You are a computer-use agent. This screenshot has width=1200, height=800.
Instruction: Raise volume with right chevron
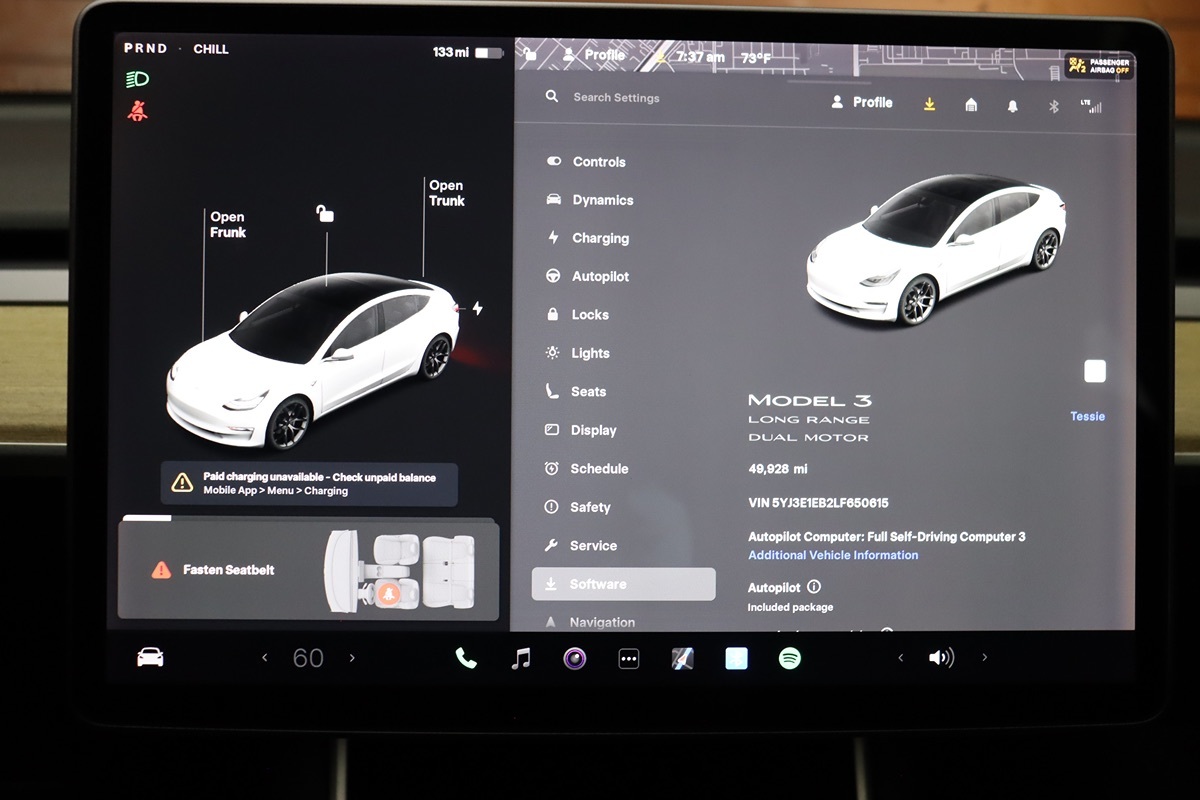985,657
